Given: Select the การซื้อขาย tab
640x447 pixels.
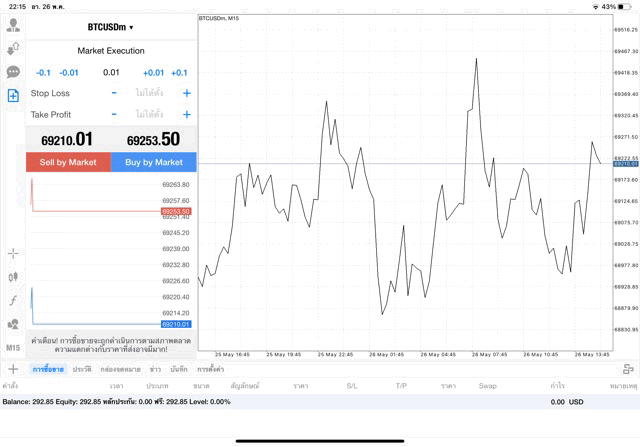Looking at the screenshot, I should click(x=48, y=369).
